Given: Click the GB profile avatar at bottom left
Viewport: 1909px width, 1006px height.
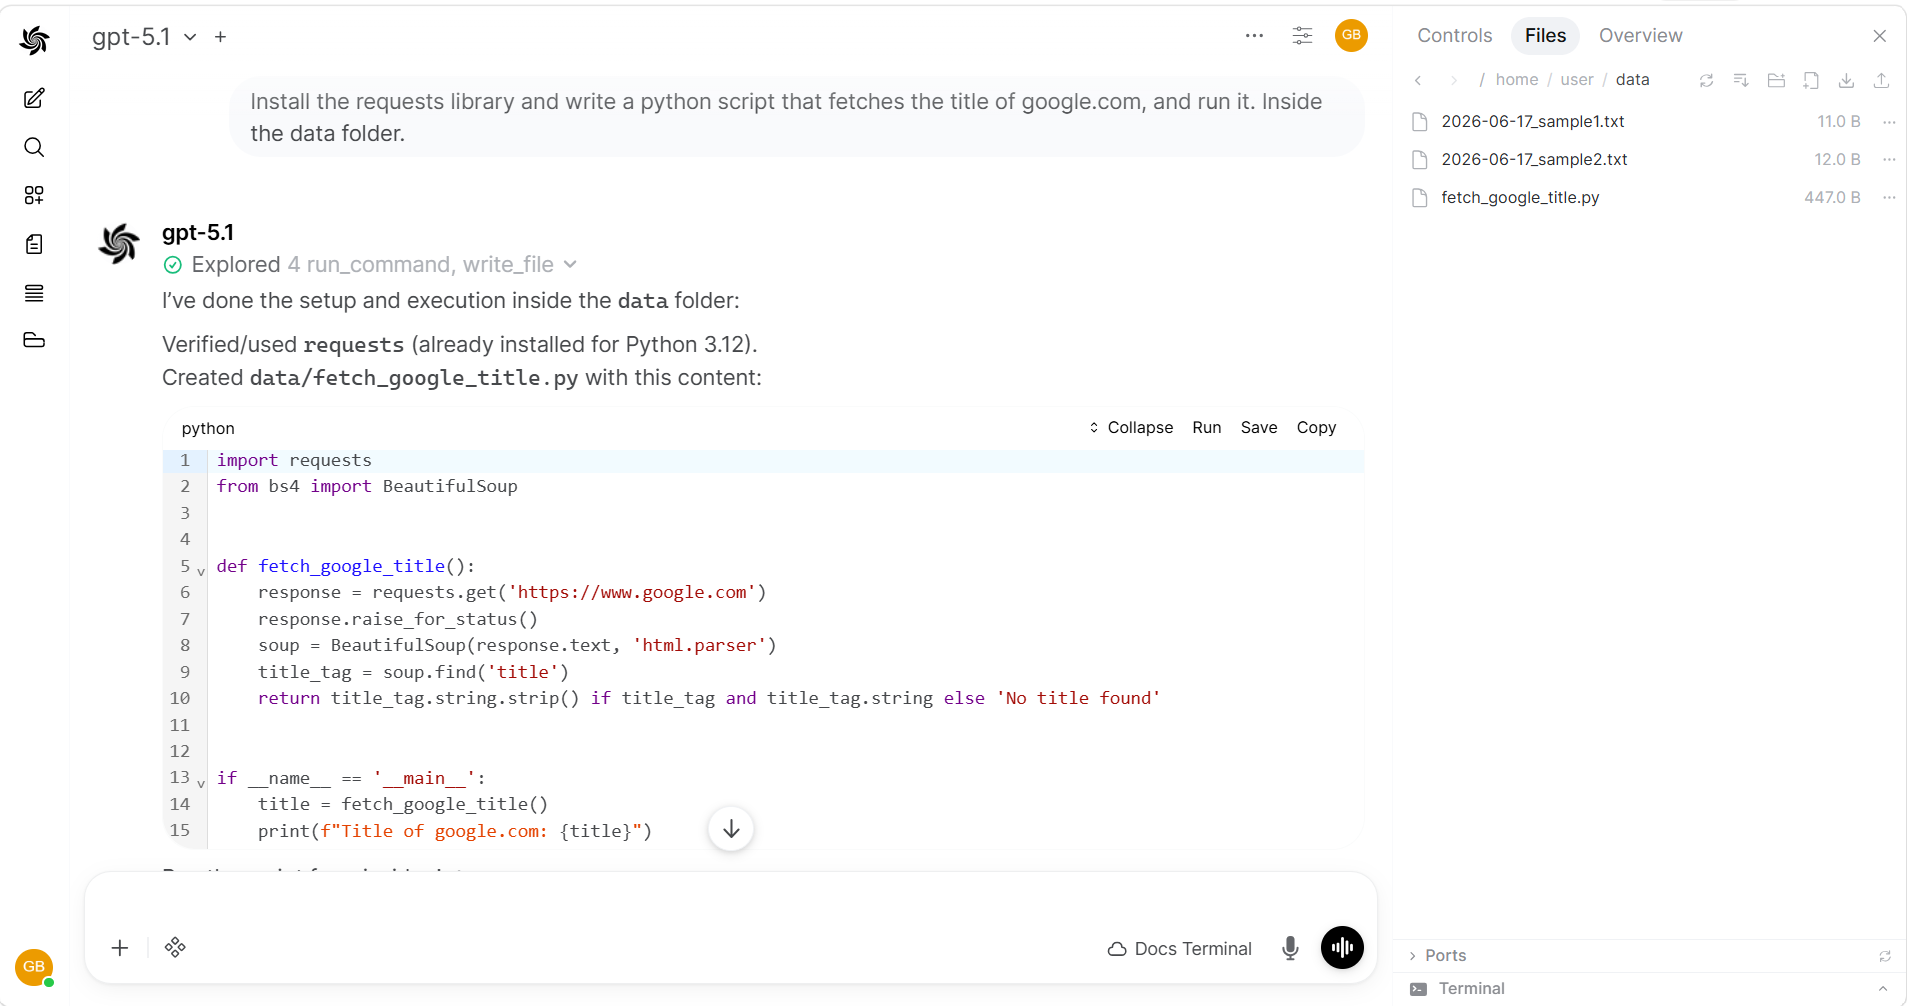Looking at the screenshot, I should (x=34, y=967).
